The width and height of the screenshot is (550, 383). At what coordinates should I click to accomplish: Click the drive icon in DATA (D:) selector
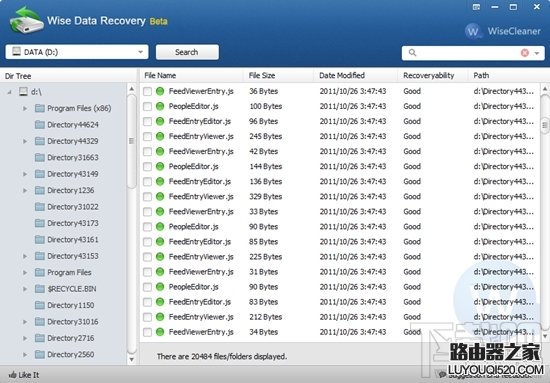[16, 52]
